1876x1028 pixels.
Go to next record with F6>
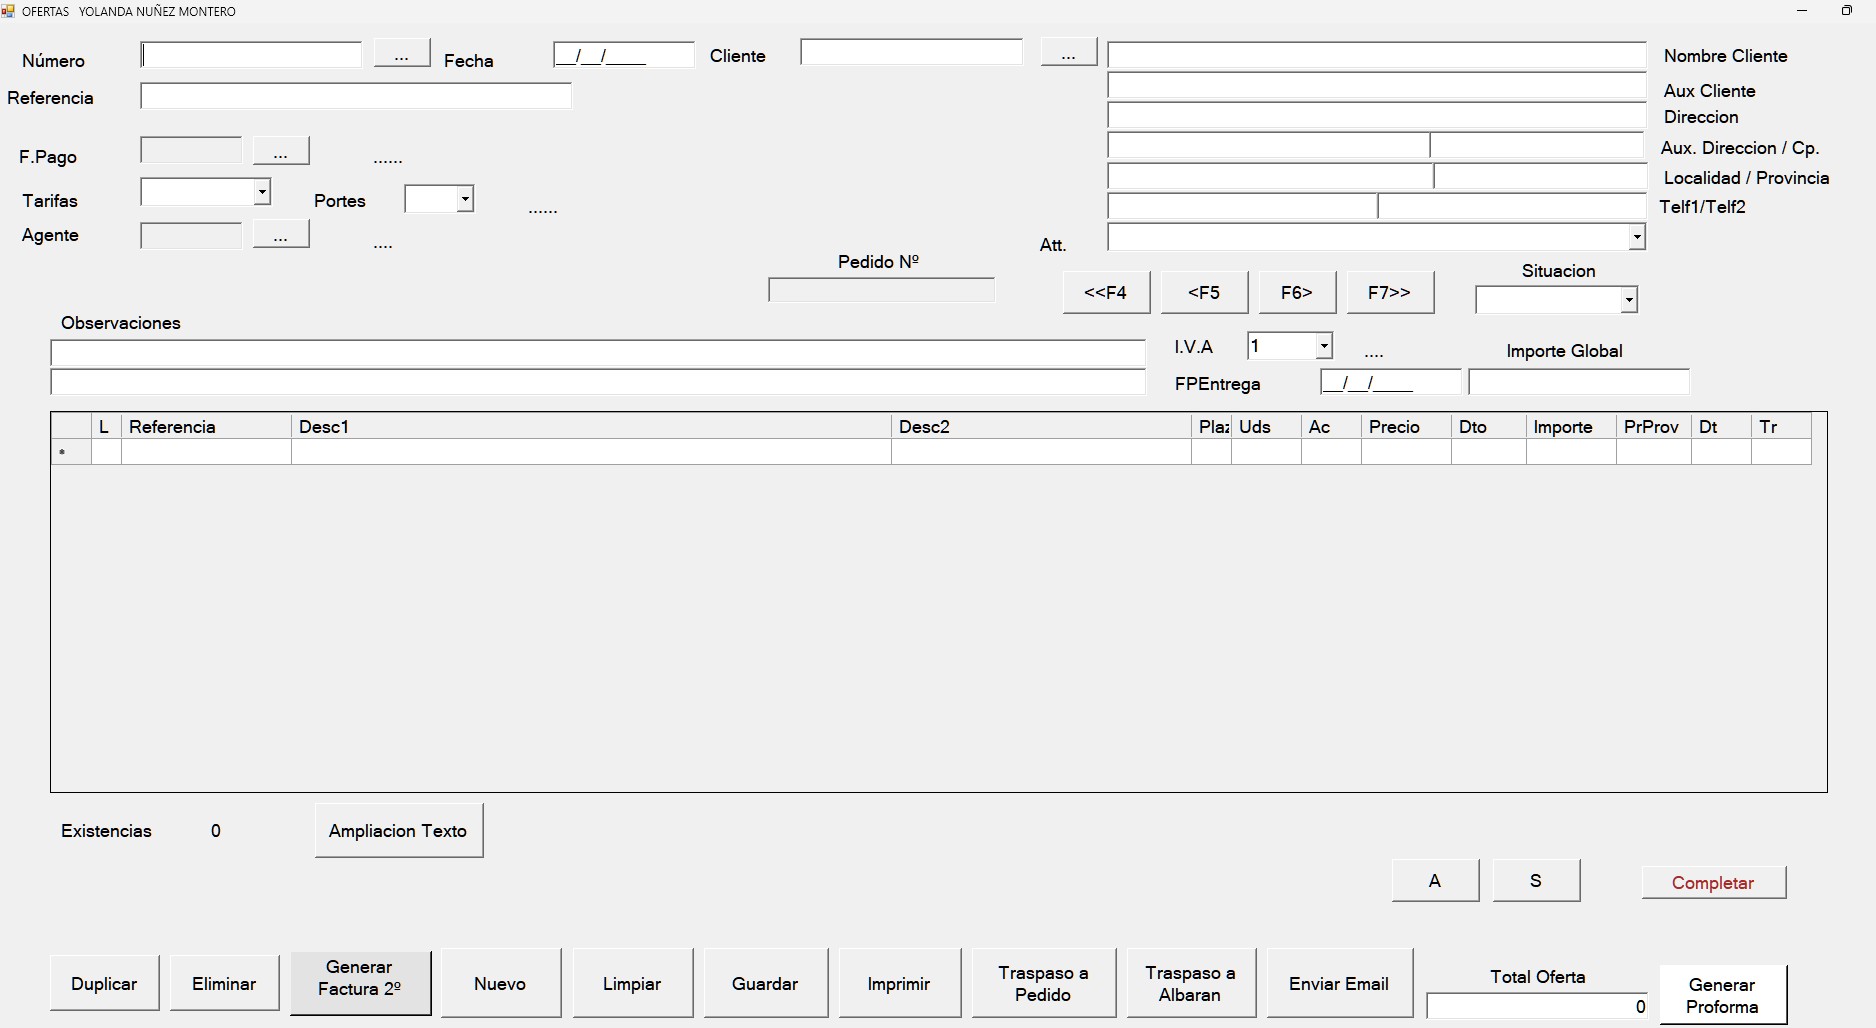tap(1296, 292)
